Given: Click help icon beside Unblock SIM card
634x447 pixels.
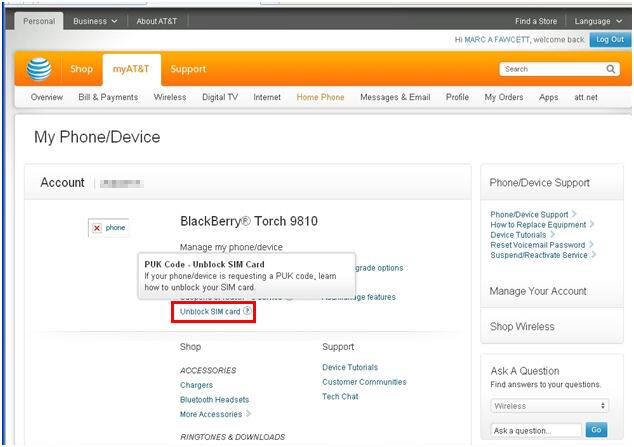Looking at the screenshot, I should click(247, 312).
